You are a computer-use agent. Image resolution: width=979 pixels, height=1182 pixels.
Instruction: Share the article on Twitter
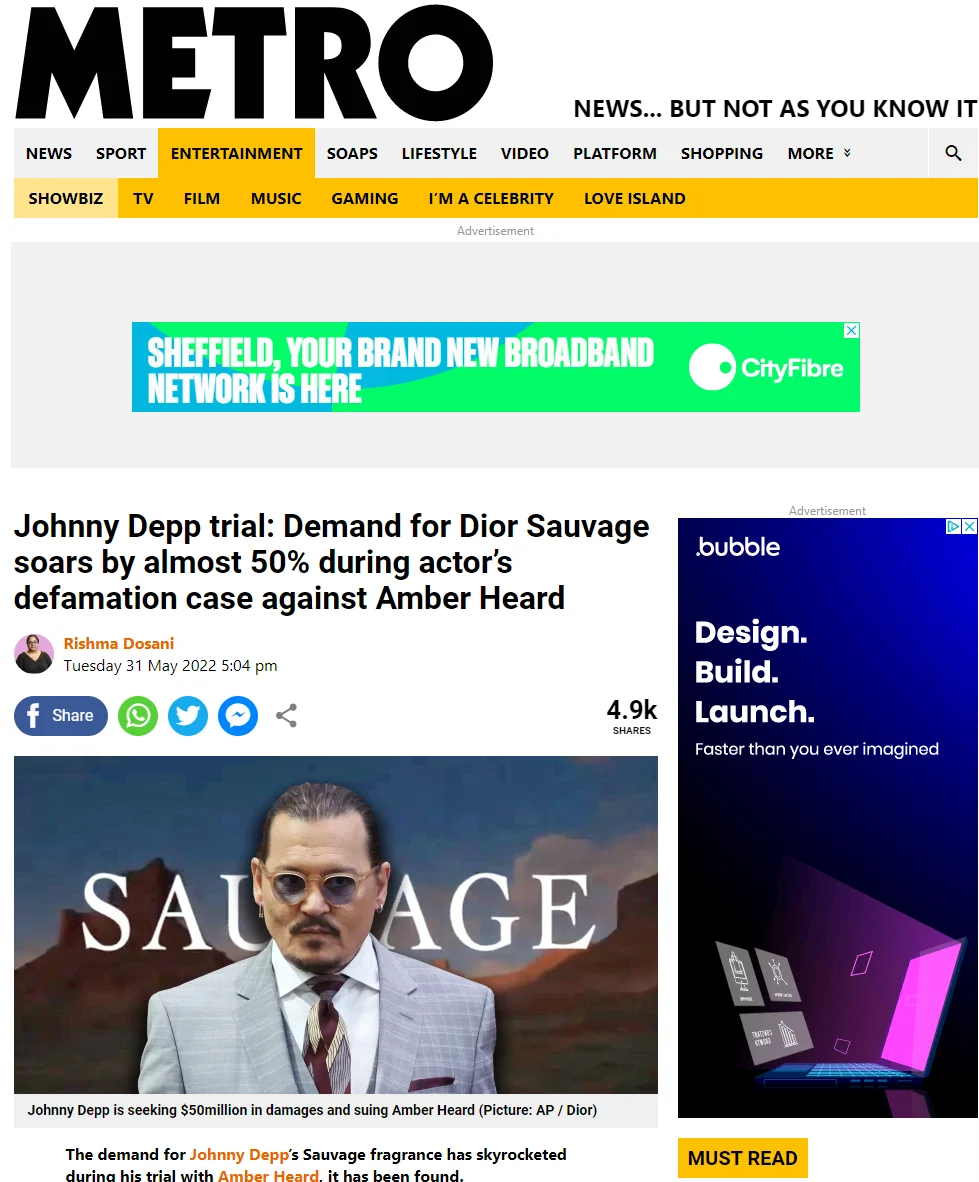[188, 715]
